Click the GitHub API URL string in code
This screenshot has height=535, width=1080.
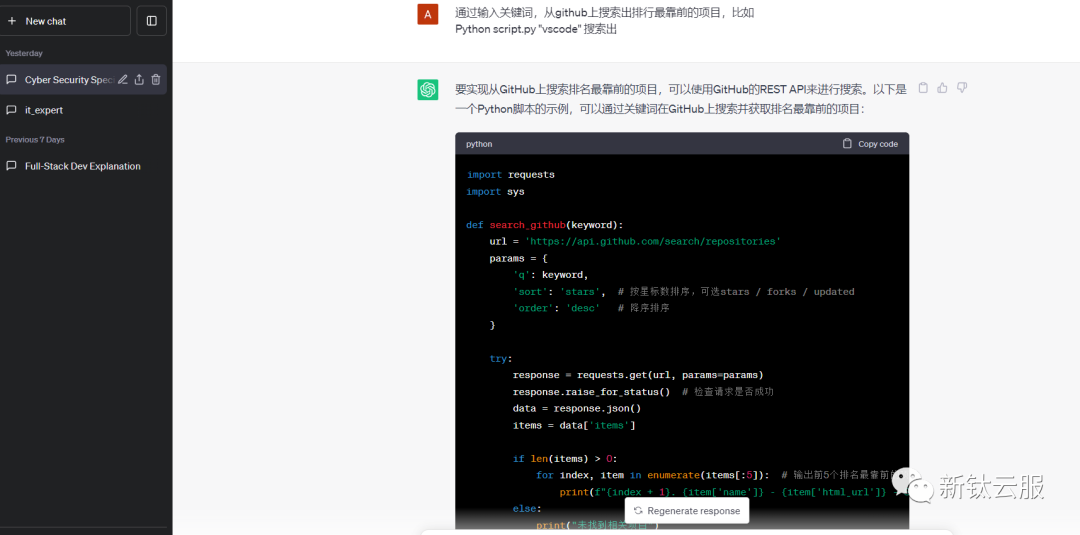(653, 242)
